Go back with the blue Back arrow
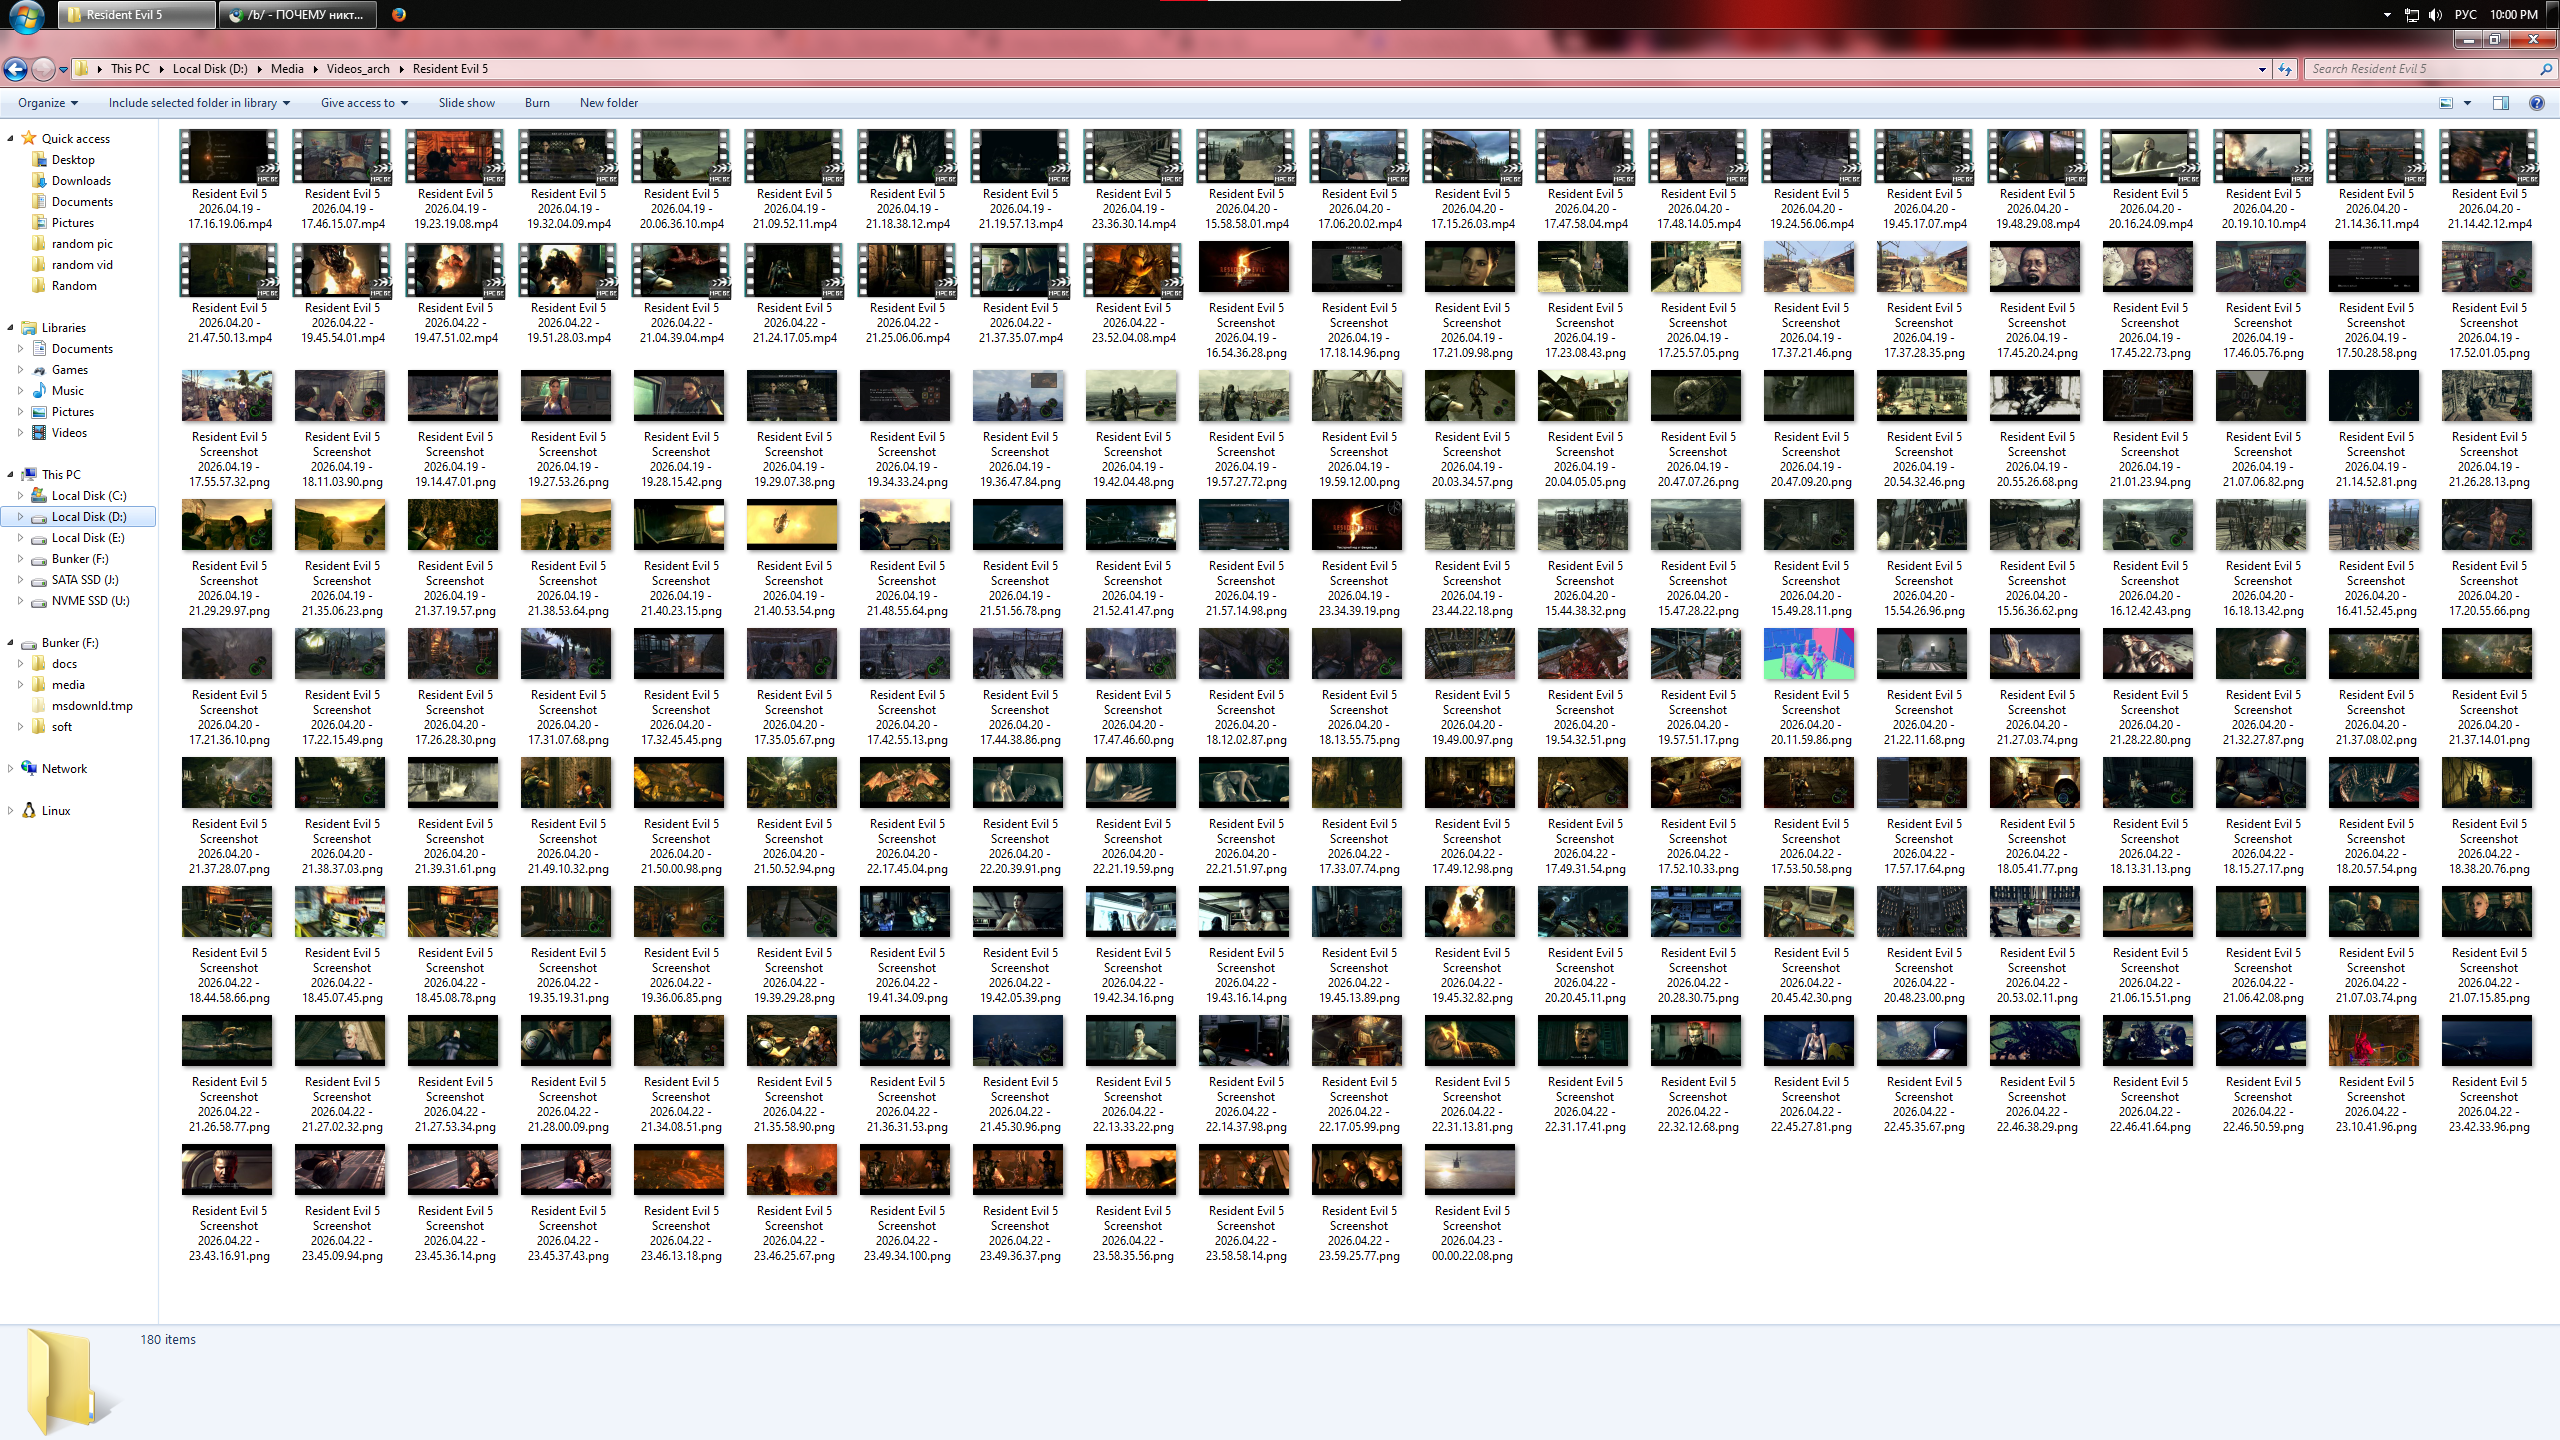Image resolution: width=2560 pixels, height=1440 pixels. 15,69
